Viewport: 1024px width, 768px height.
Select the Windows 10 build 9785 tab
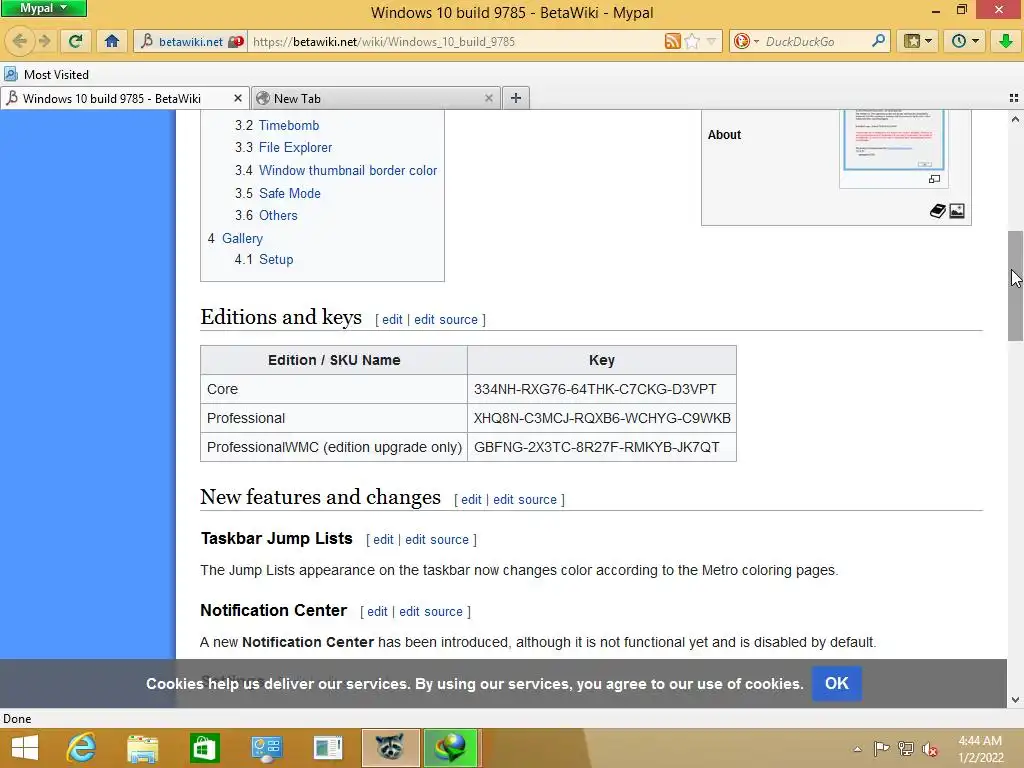coord(124,98)
